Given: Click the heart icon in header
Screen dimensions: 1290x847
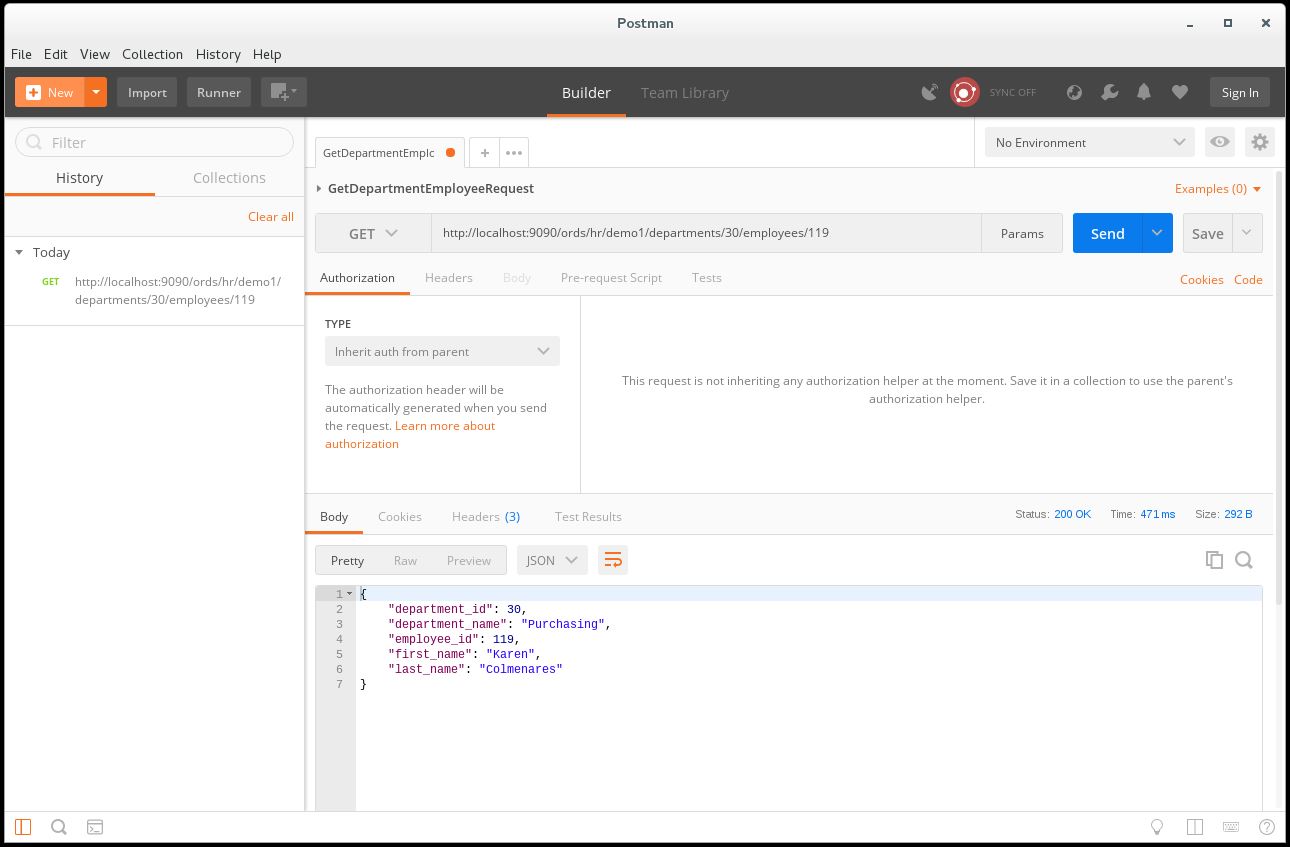Looking at the screenshot, I should [x=1180, y=92].
